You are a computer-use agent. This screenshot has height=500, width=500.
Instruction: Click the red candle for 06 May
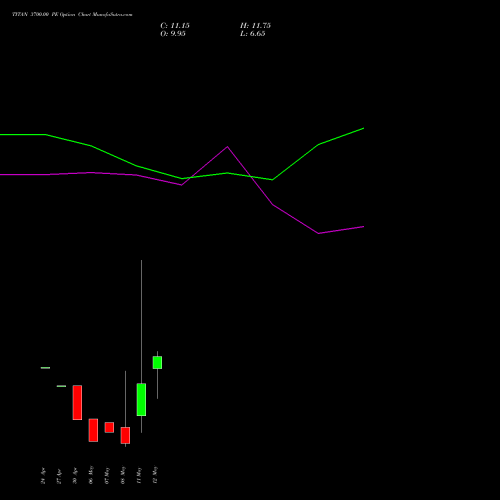click(93, 430)
